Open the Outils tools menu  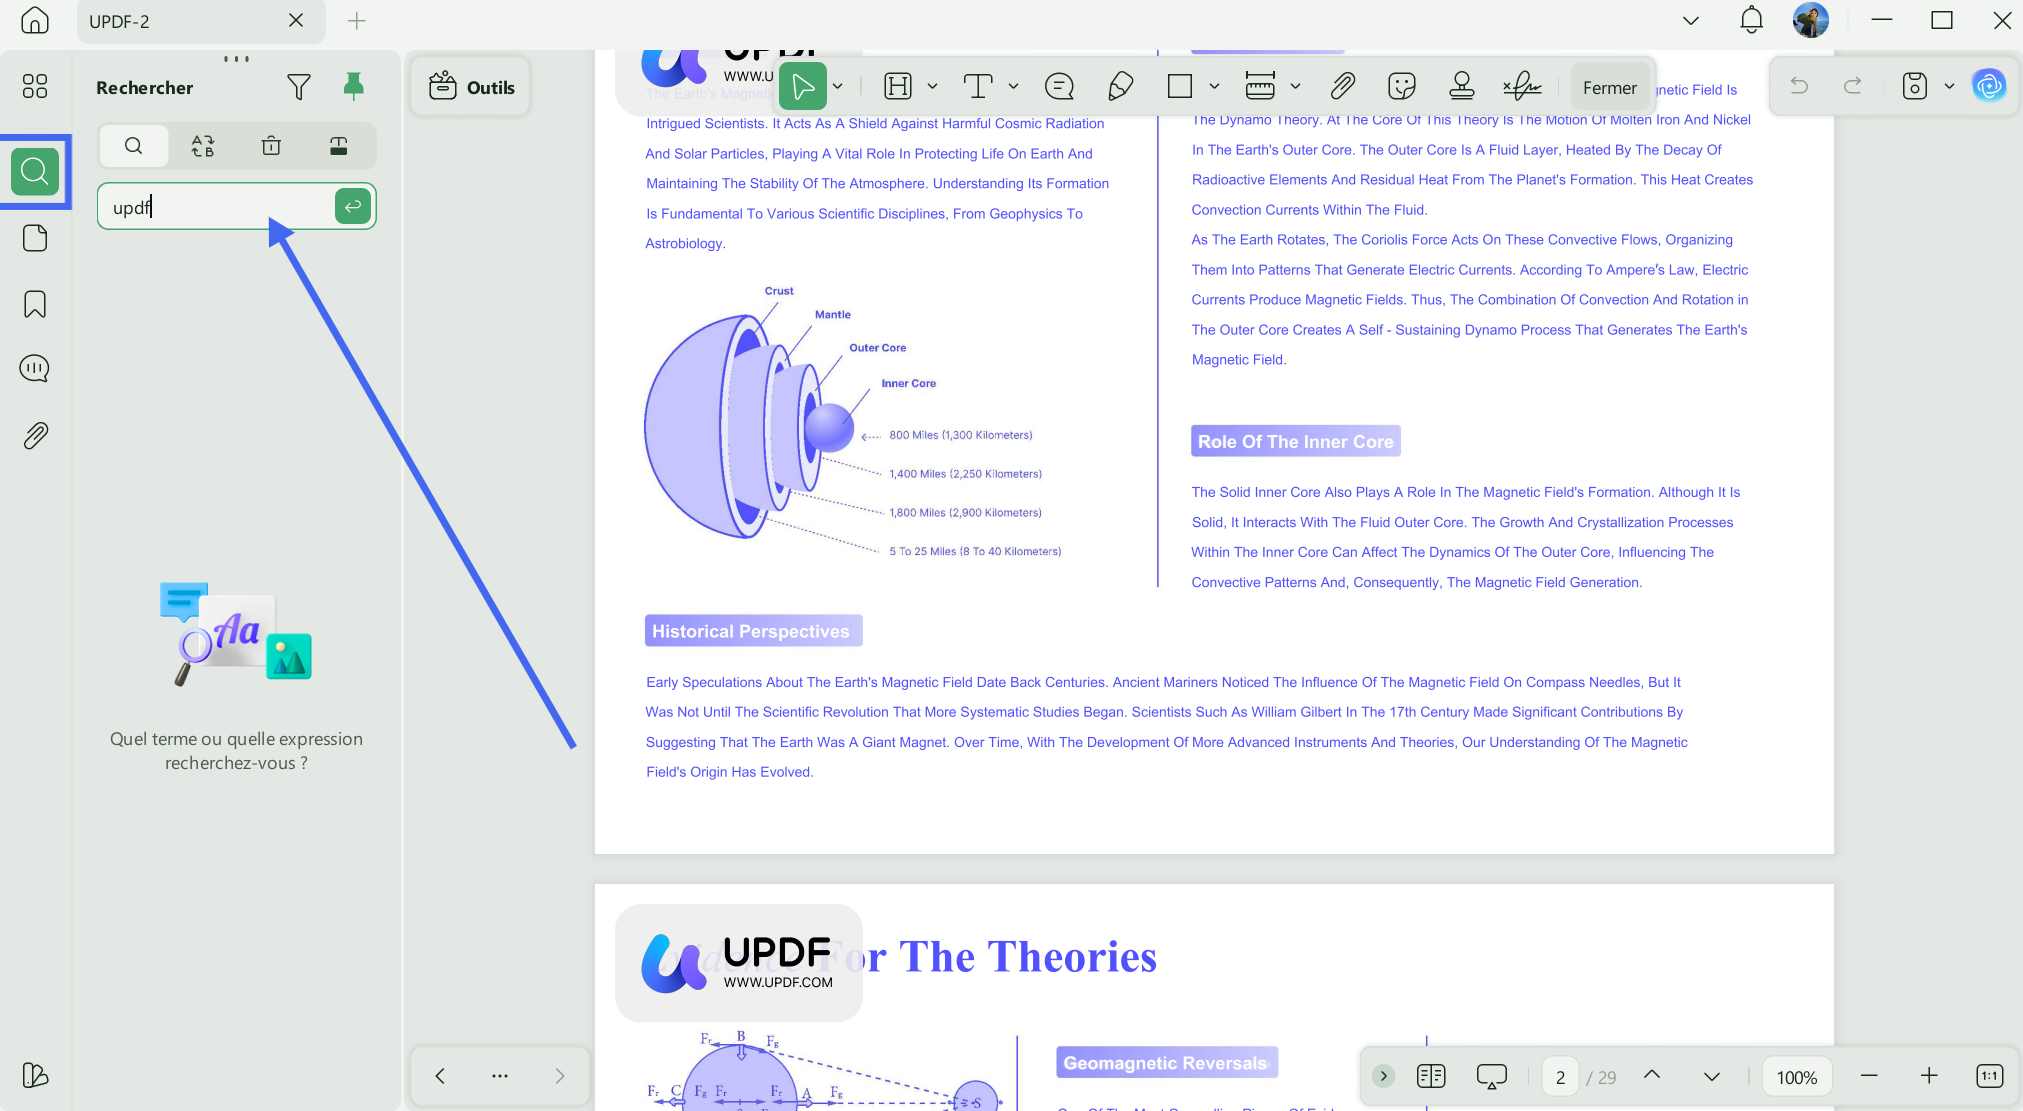(x=471, y=87)
